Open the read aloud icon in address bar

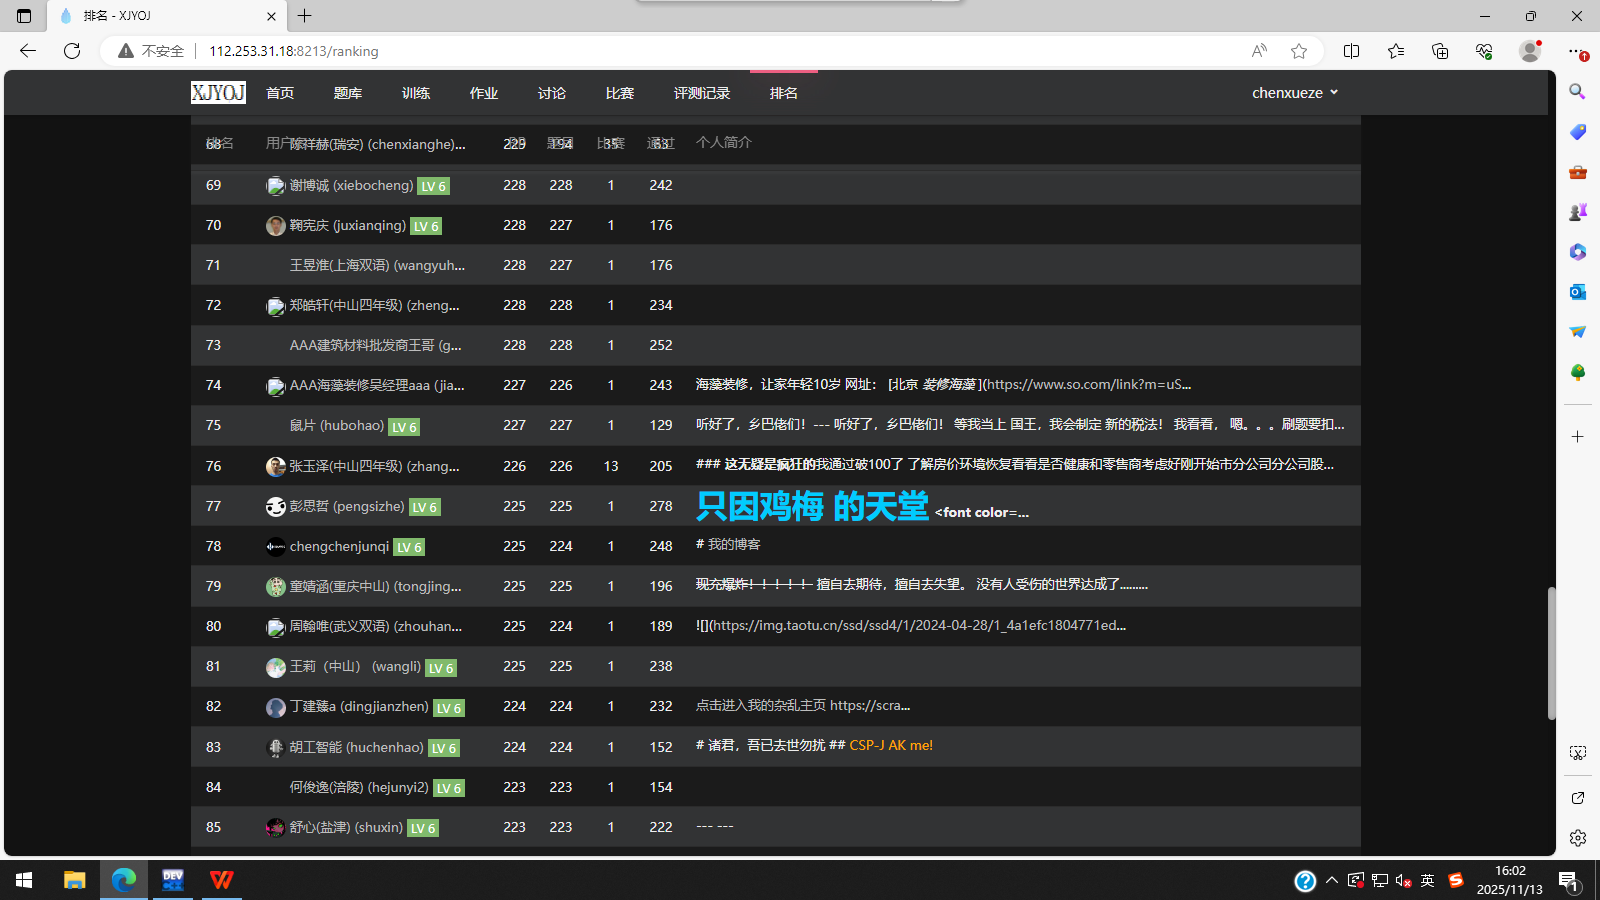[1259, 51]
